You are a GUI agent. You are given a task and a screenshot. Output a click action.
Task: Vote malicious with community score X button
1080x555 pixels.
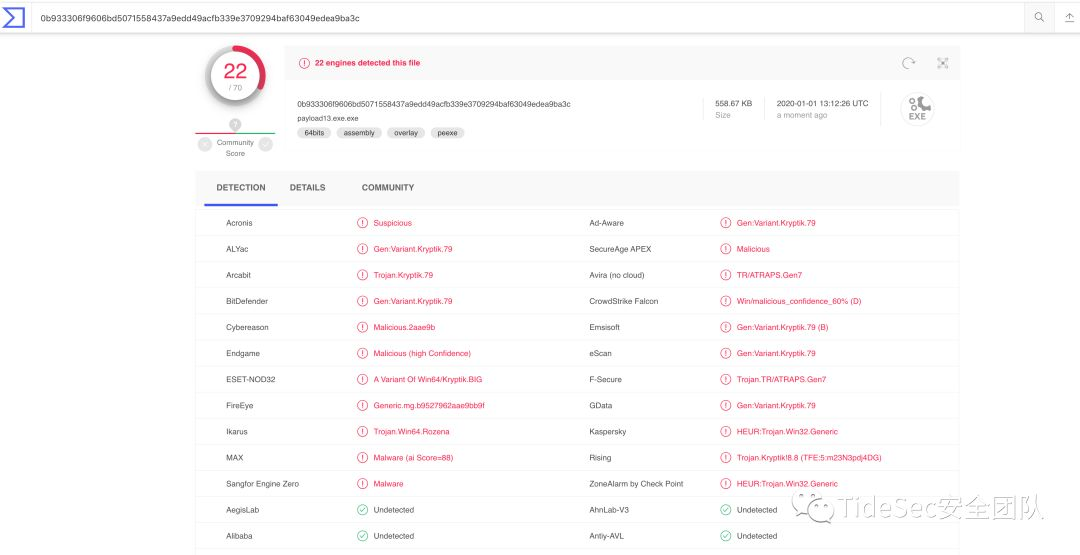[205, 144]
